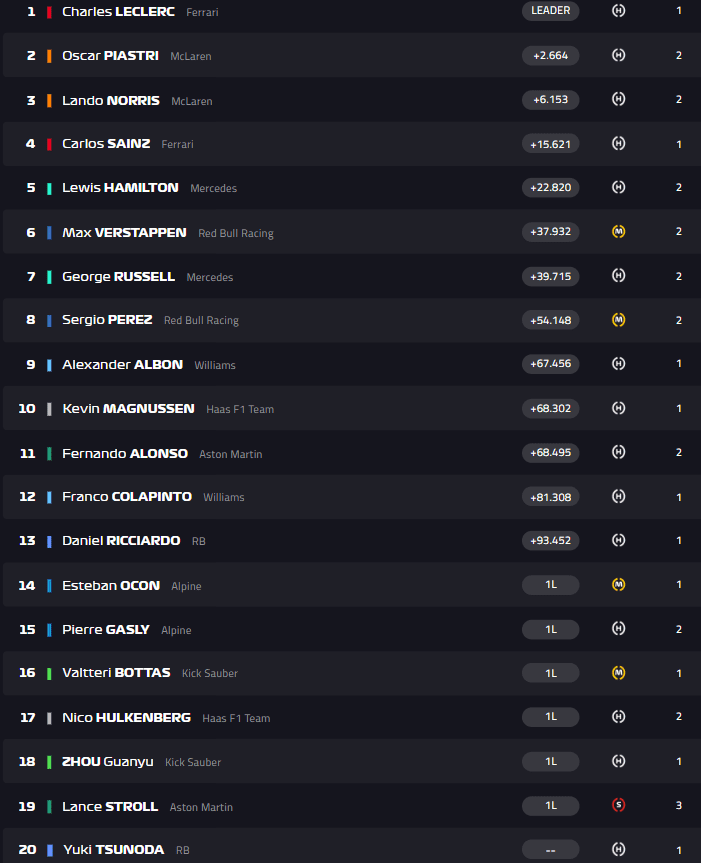Select driver name Fernando ALONSO
Screen dimensions: 701x863
124,453
